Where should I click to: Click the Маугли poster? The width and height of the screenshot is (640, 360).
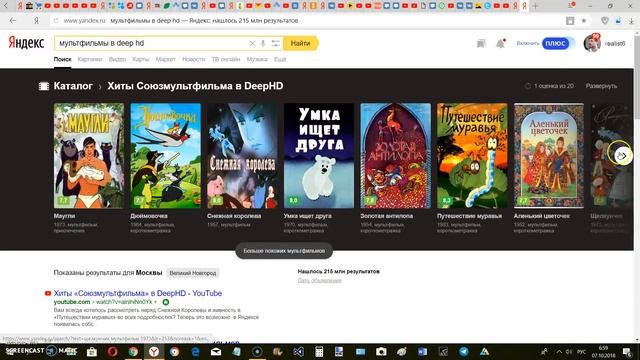coord(89,156)
